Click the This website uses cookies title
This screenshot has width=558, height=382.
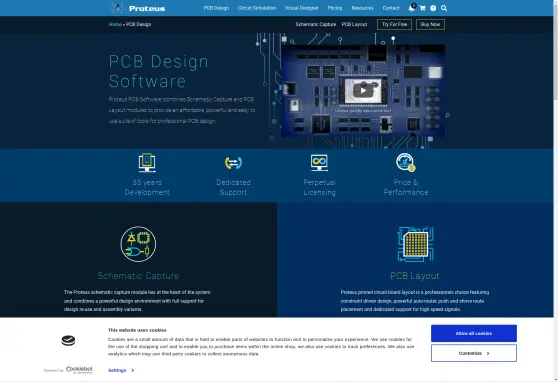click(137, 330)
